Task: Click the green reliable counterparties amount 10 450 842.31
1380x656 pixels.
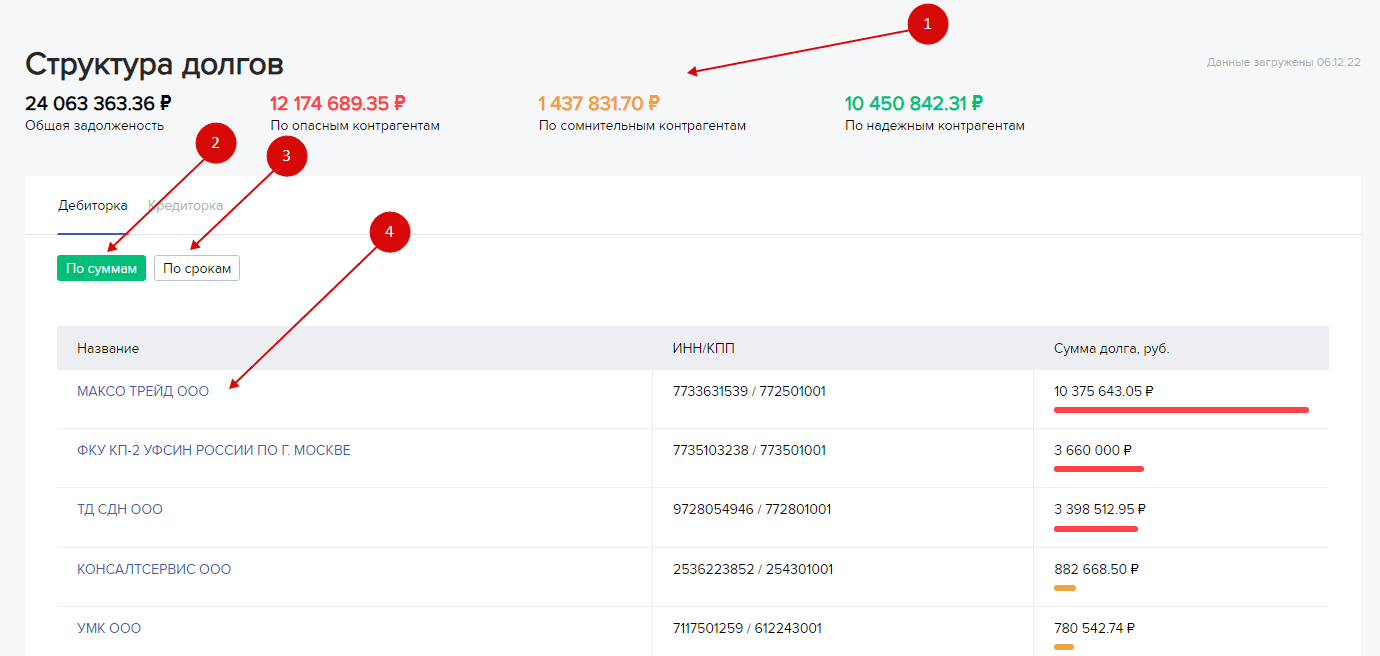Action: pyautogui.click(x=913, y=103)
